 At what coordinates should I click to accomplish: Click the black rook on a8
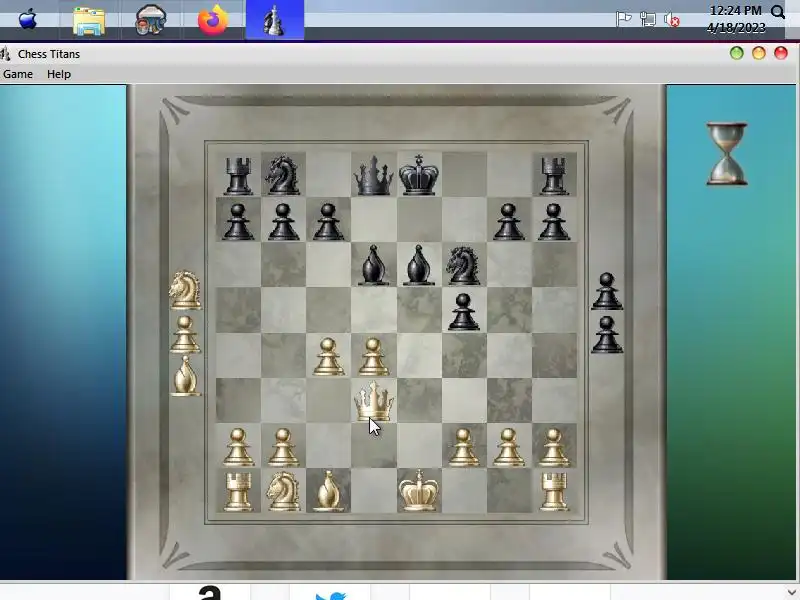pos(238,176)
